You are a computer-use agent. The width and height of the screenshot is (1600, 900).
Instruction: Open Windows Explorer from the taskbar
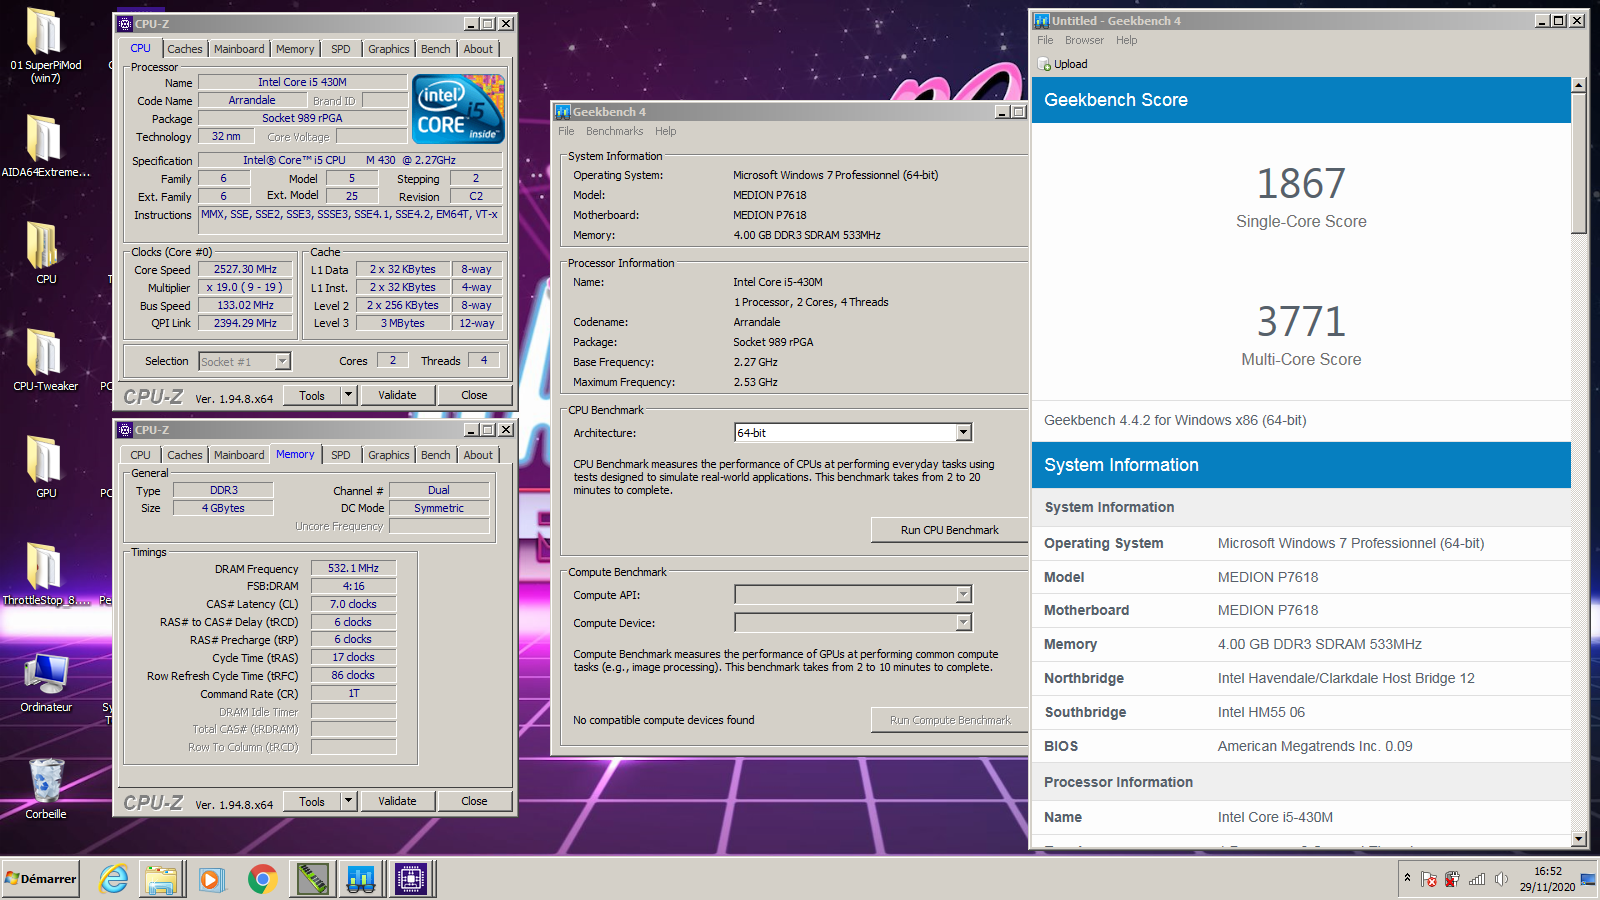tap(162, 879)
